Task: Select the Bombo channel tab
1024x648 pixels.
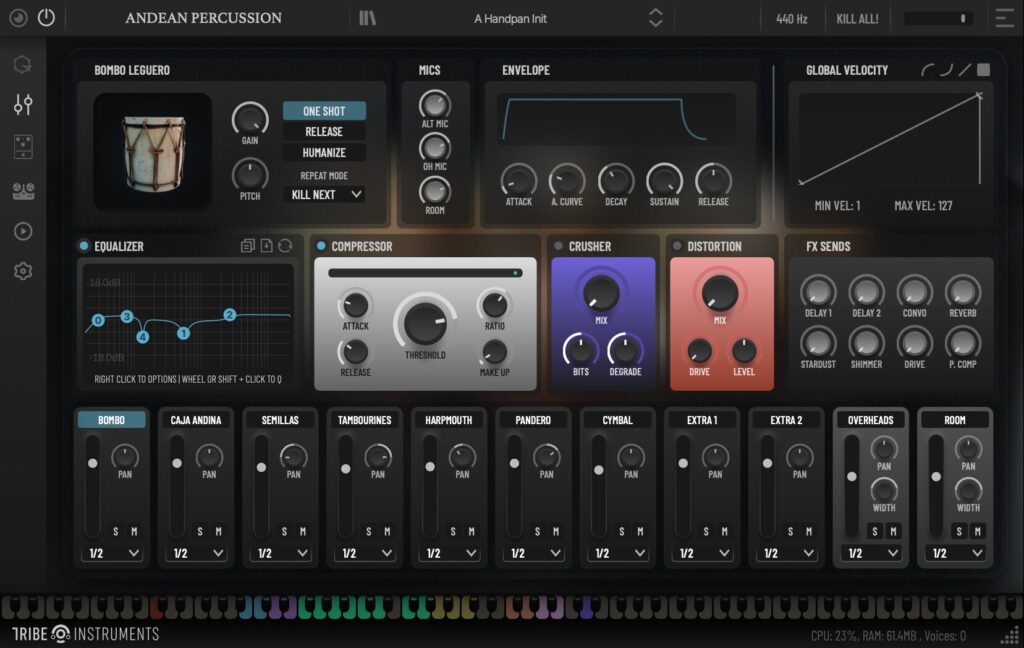Action: pyautogui.click(x=112, y=420)
